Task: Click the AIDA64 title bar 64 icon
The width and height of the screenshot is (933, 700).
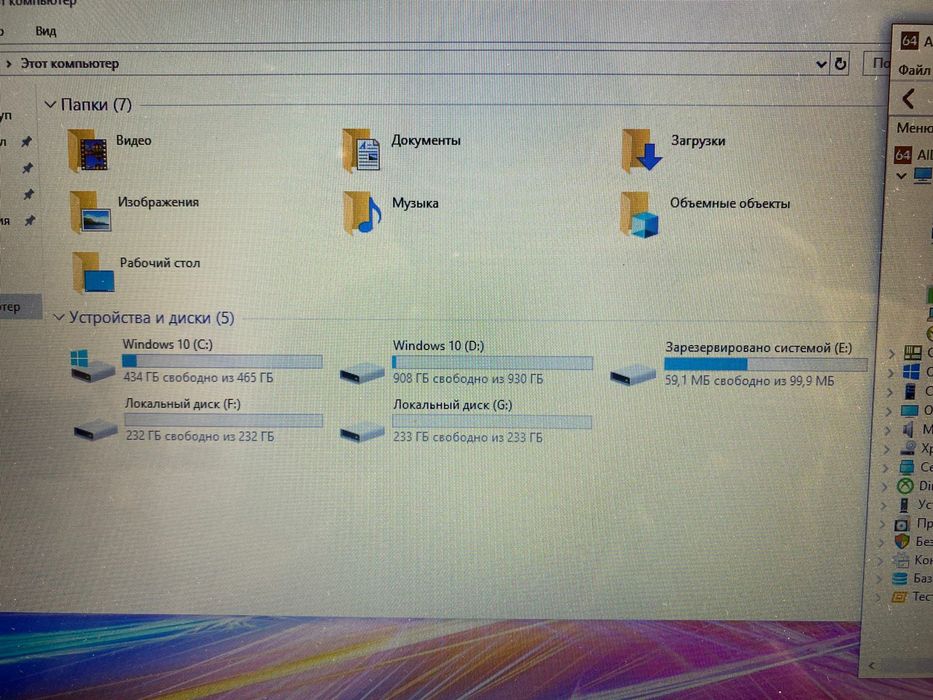Action: [x=909, y=40]
